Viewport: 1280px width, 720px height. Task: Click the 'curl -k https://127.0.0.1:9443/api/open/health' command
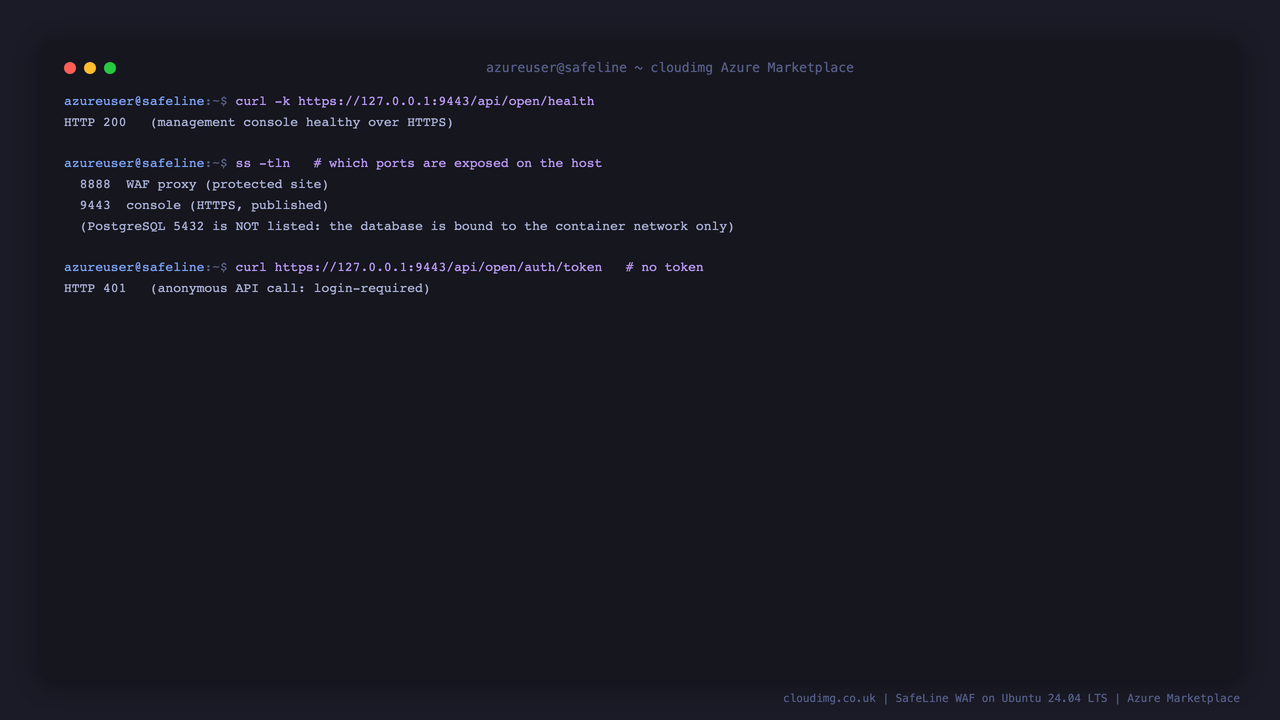(415, 101)
